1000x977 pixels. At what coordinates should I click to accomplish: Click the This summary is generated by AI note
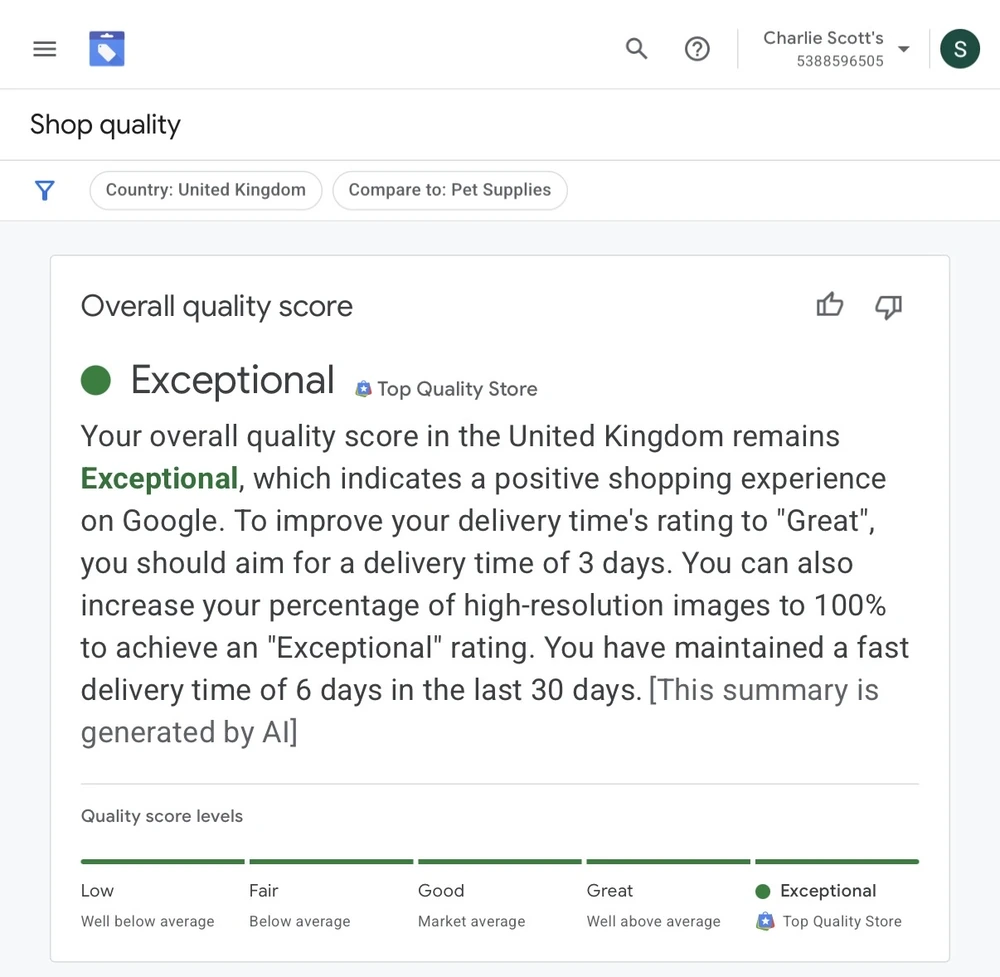[x=480, y=710]
